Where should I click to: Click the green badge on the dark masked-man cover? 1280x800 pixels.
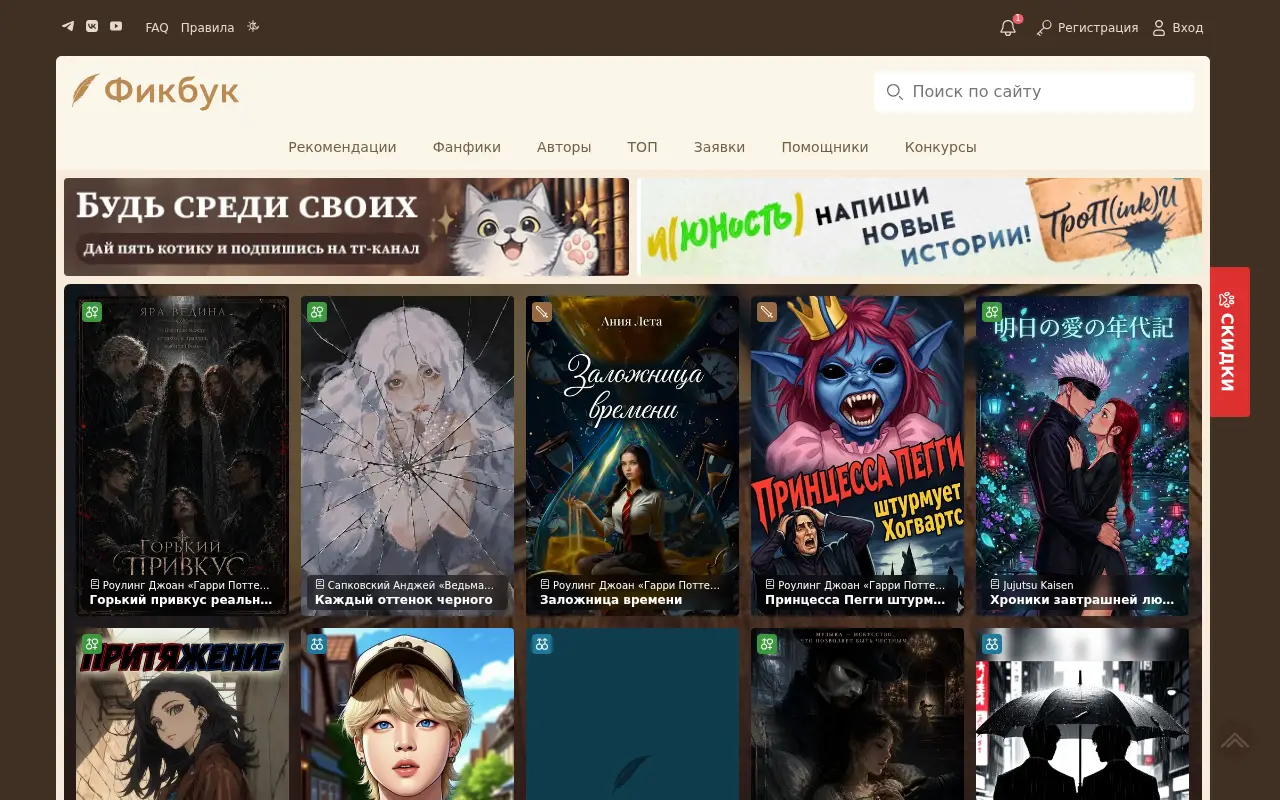[767, 644]
